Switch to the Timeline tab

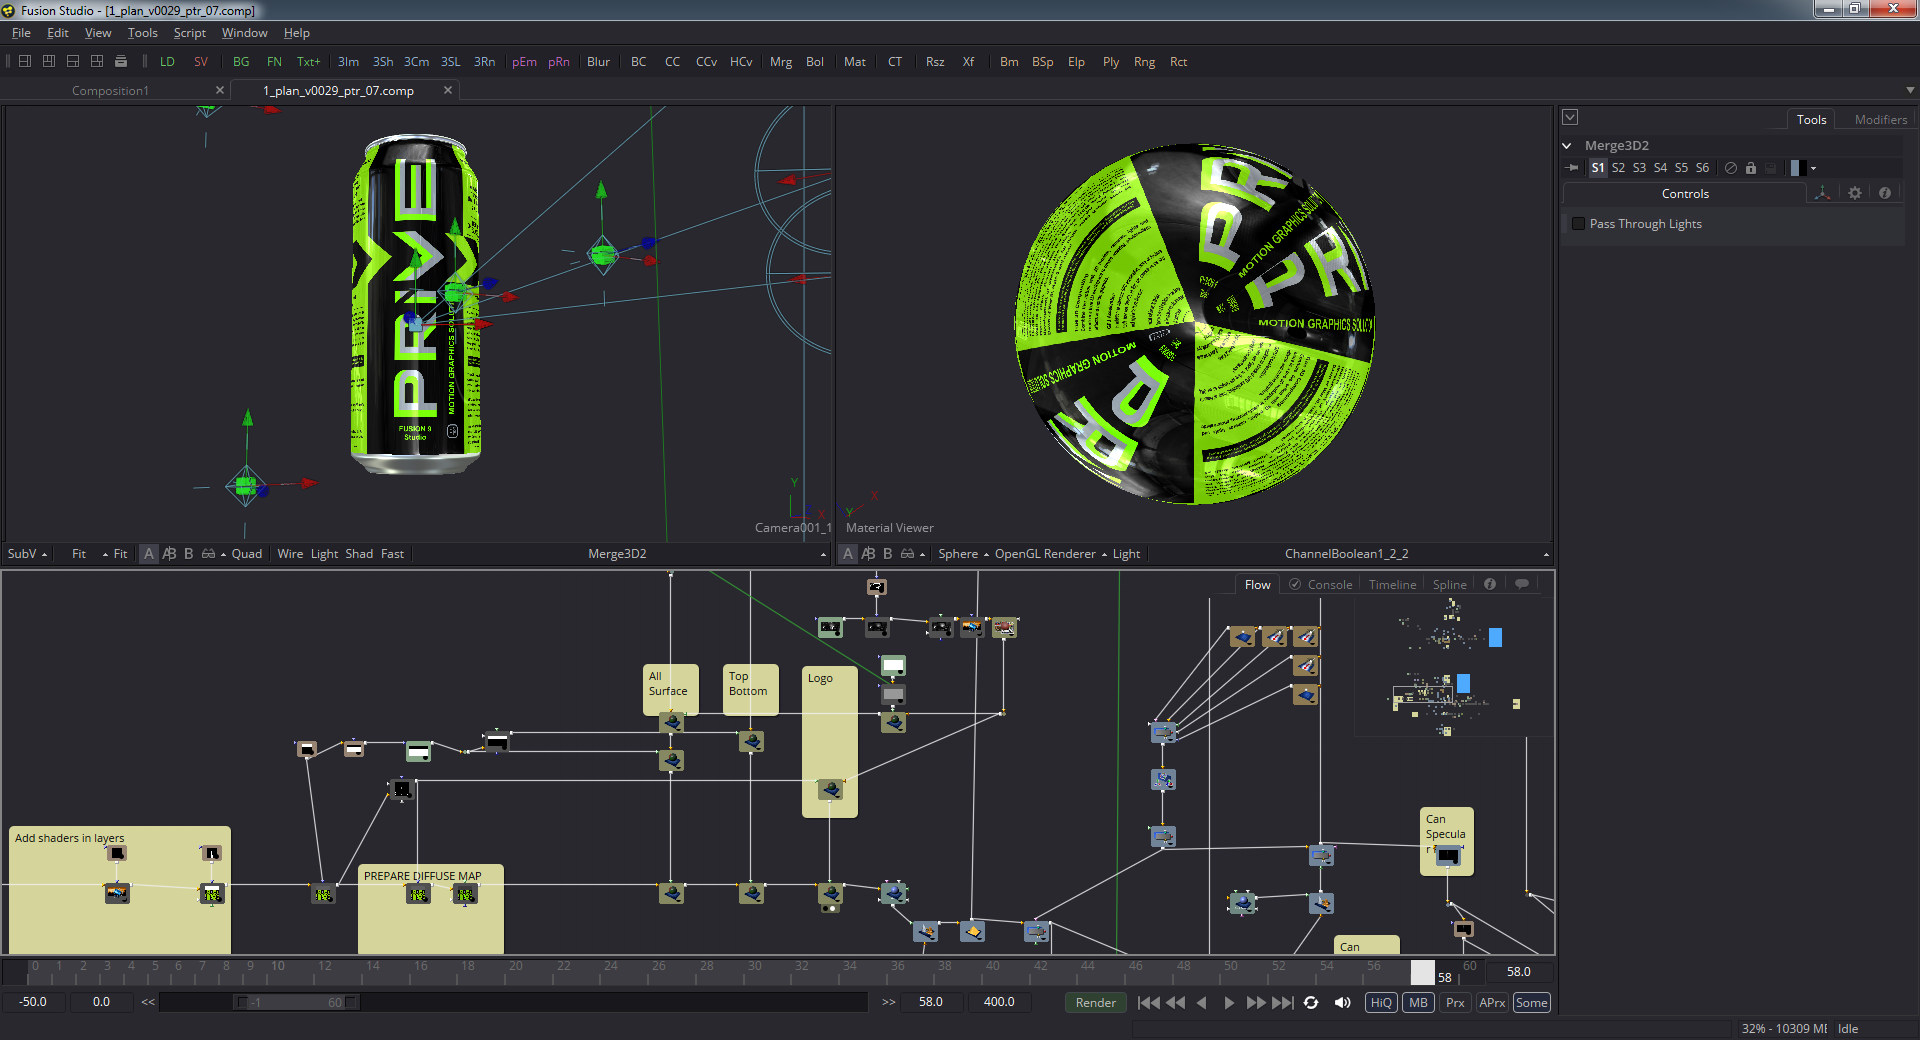click(x=1392, y=584)
